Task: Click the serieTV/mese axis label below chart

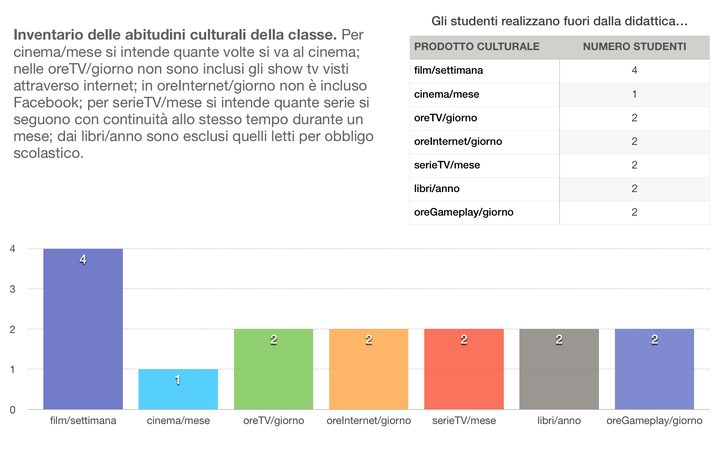Action: point(464,421)
